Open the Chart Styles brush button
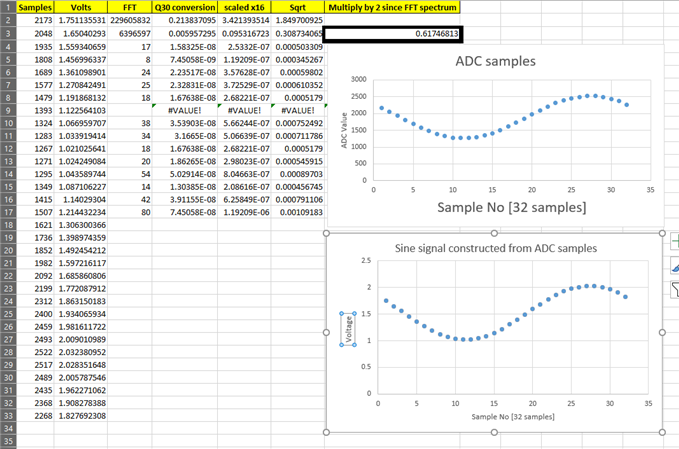679x449 pixels. coord(675,265)
